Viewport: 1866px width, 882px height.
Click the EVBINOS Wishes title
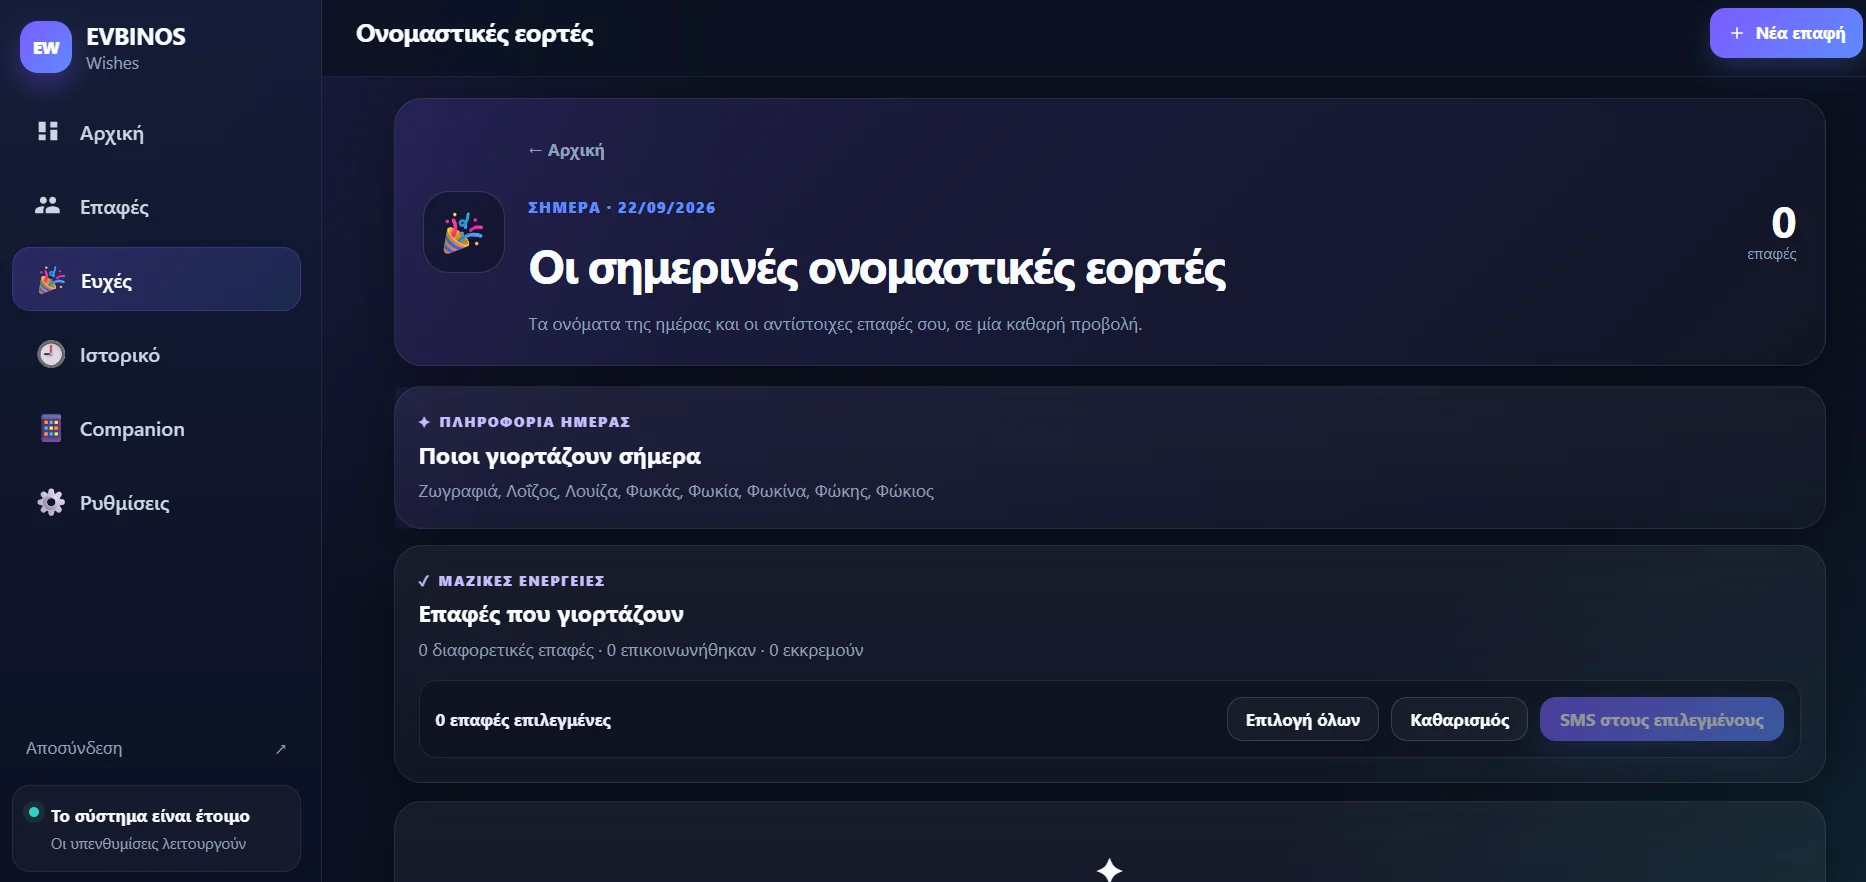135,47
